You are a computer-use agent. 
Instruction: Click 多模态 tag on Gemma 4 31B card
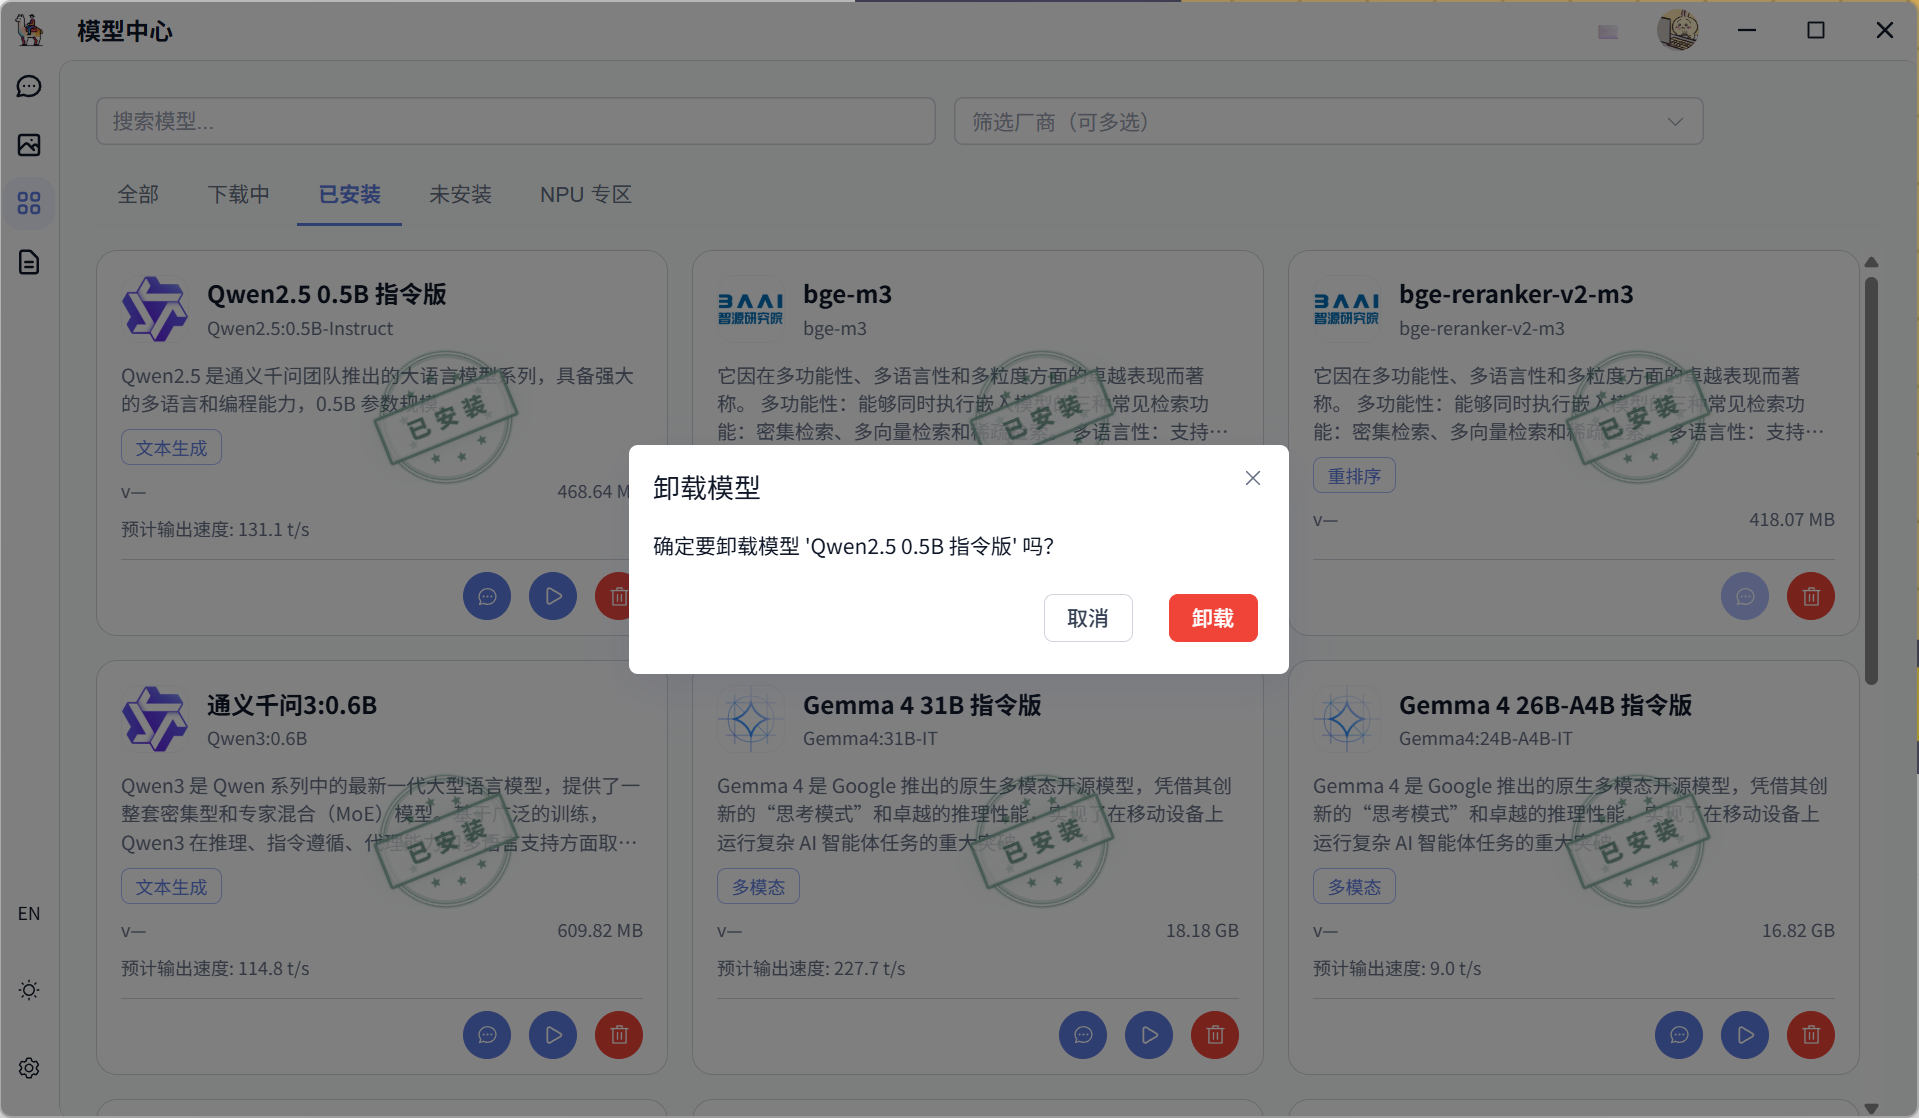pyautogui.click(x=758, y=887)
